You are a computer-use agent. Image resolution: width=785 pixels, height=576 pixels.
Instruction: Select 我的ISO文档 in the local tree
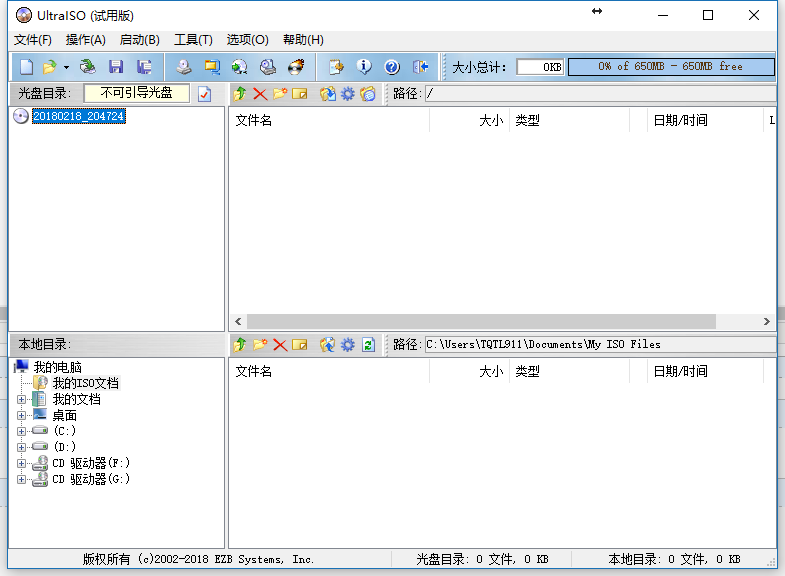point(86,383)
